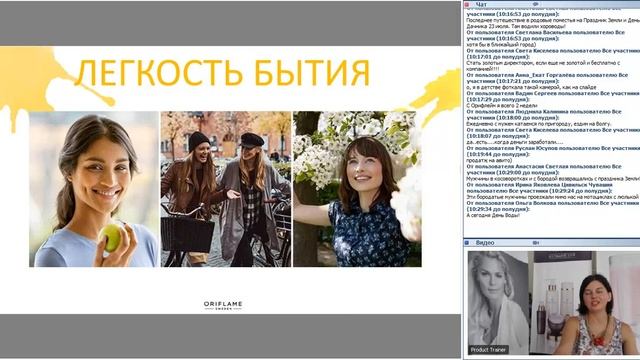640x360 pixels.
Task: Click sender line 'Ольга Волкова' in chat
Action: coord(553,206)
